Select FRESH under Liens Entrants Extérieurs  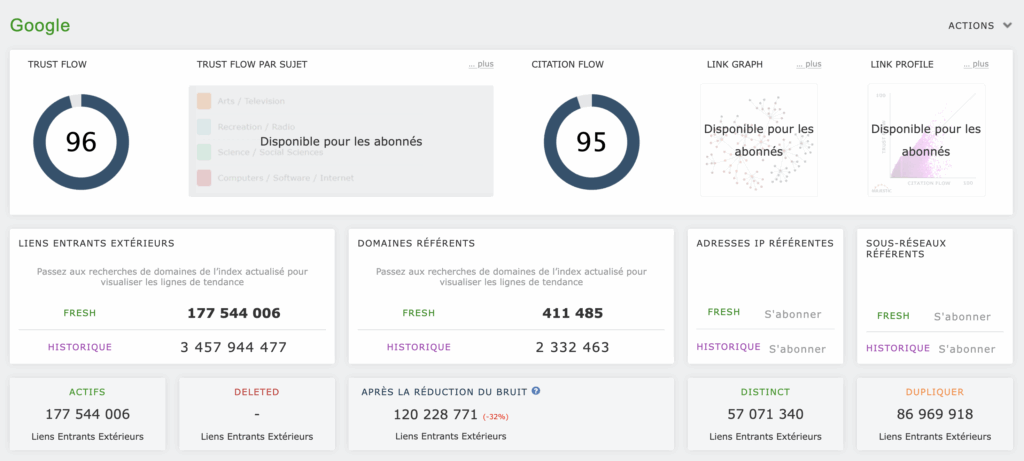point(80,313)
